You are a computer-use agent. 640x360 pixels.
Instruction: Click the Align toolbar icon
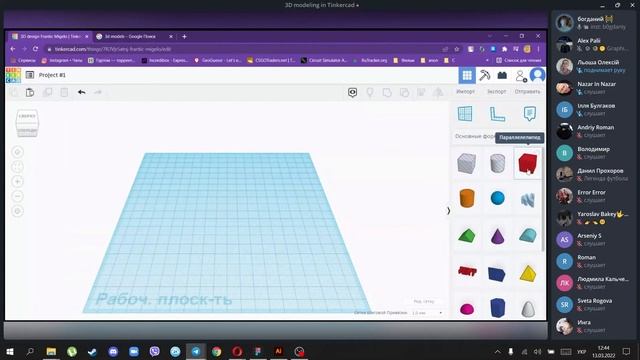pyautogui.click(x=421, y=92)
